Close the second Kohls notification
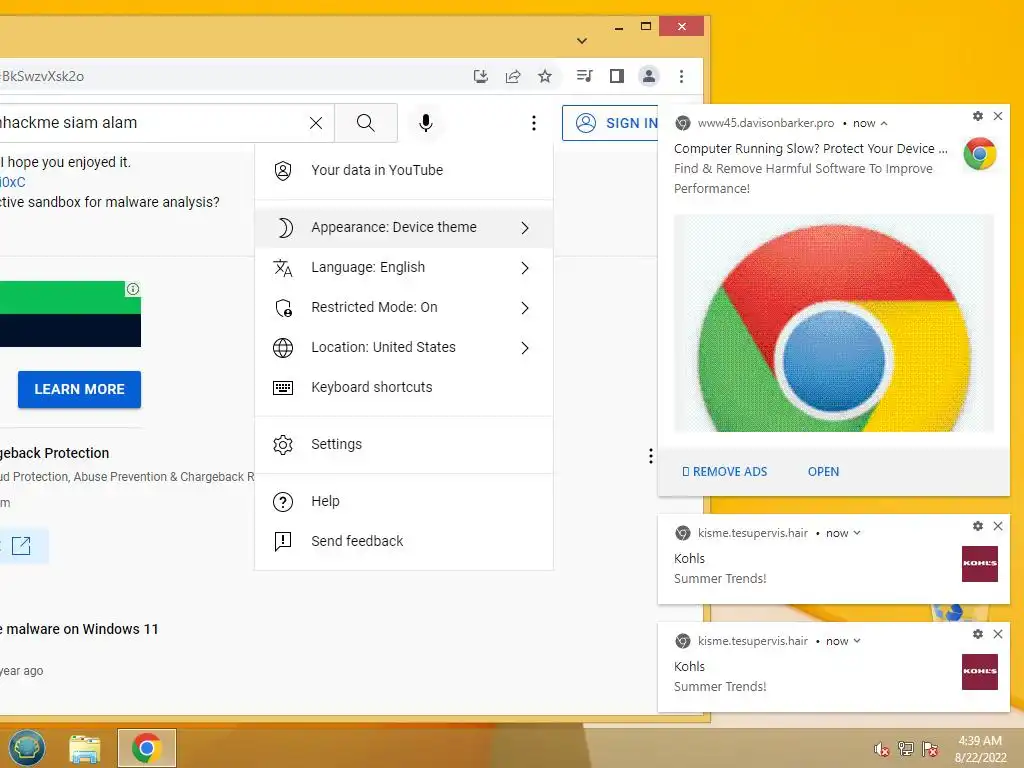 pos(998,633)
